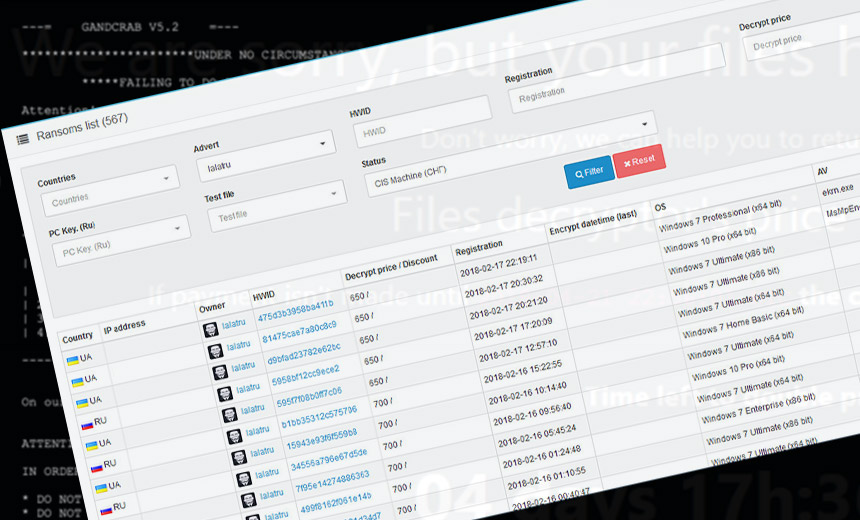Click OS cell Windows 7 Enterprise (x86 bit)
The width and height of the screenshot is (860, 520).
(757, 408)
